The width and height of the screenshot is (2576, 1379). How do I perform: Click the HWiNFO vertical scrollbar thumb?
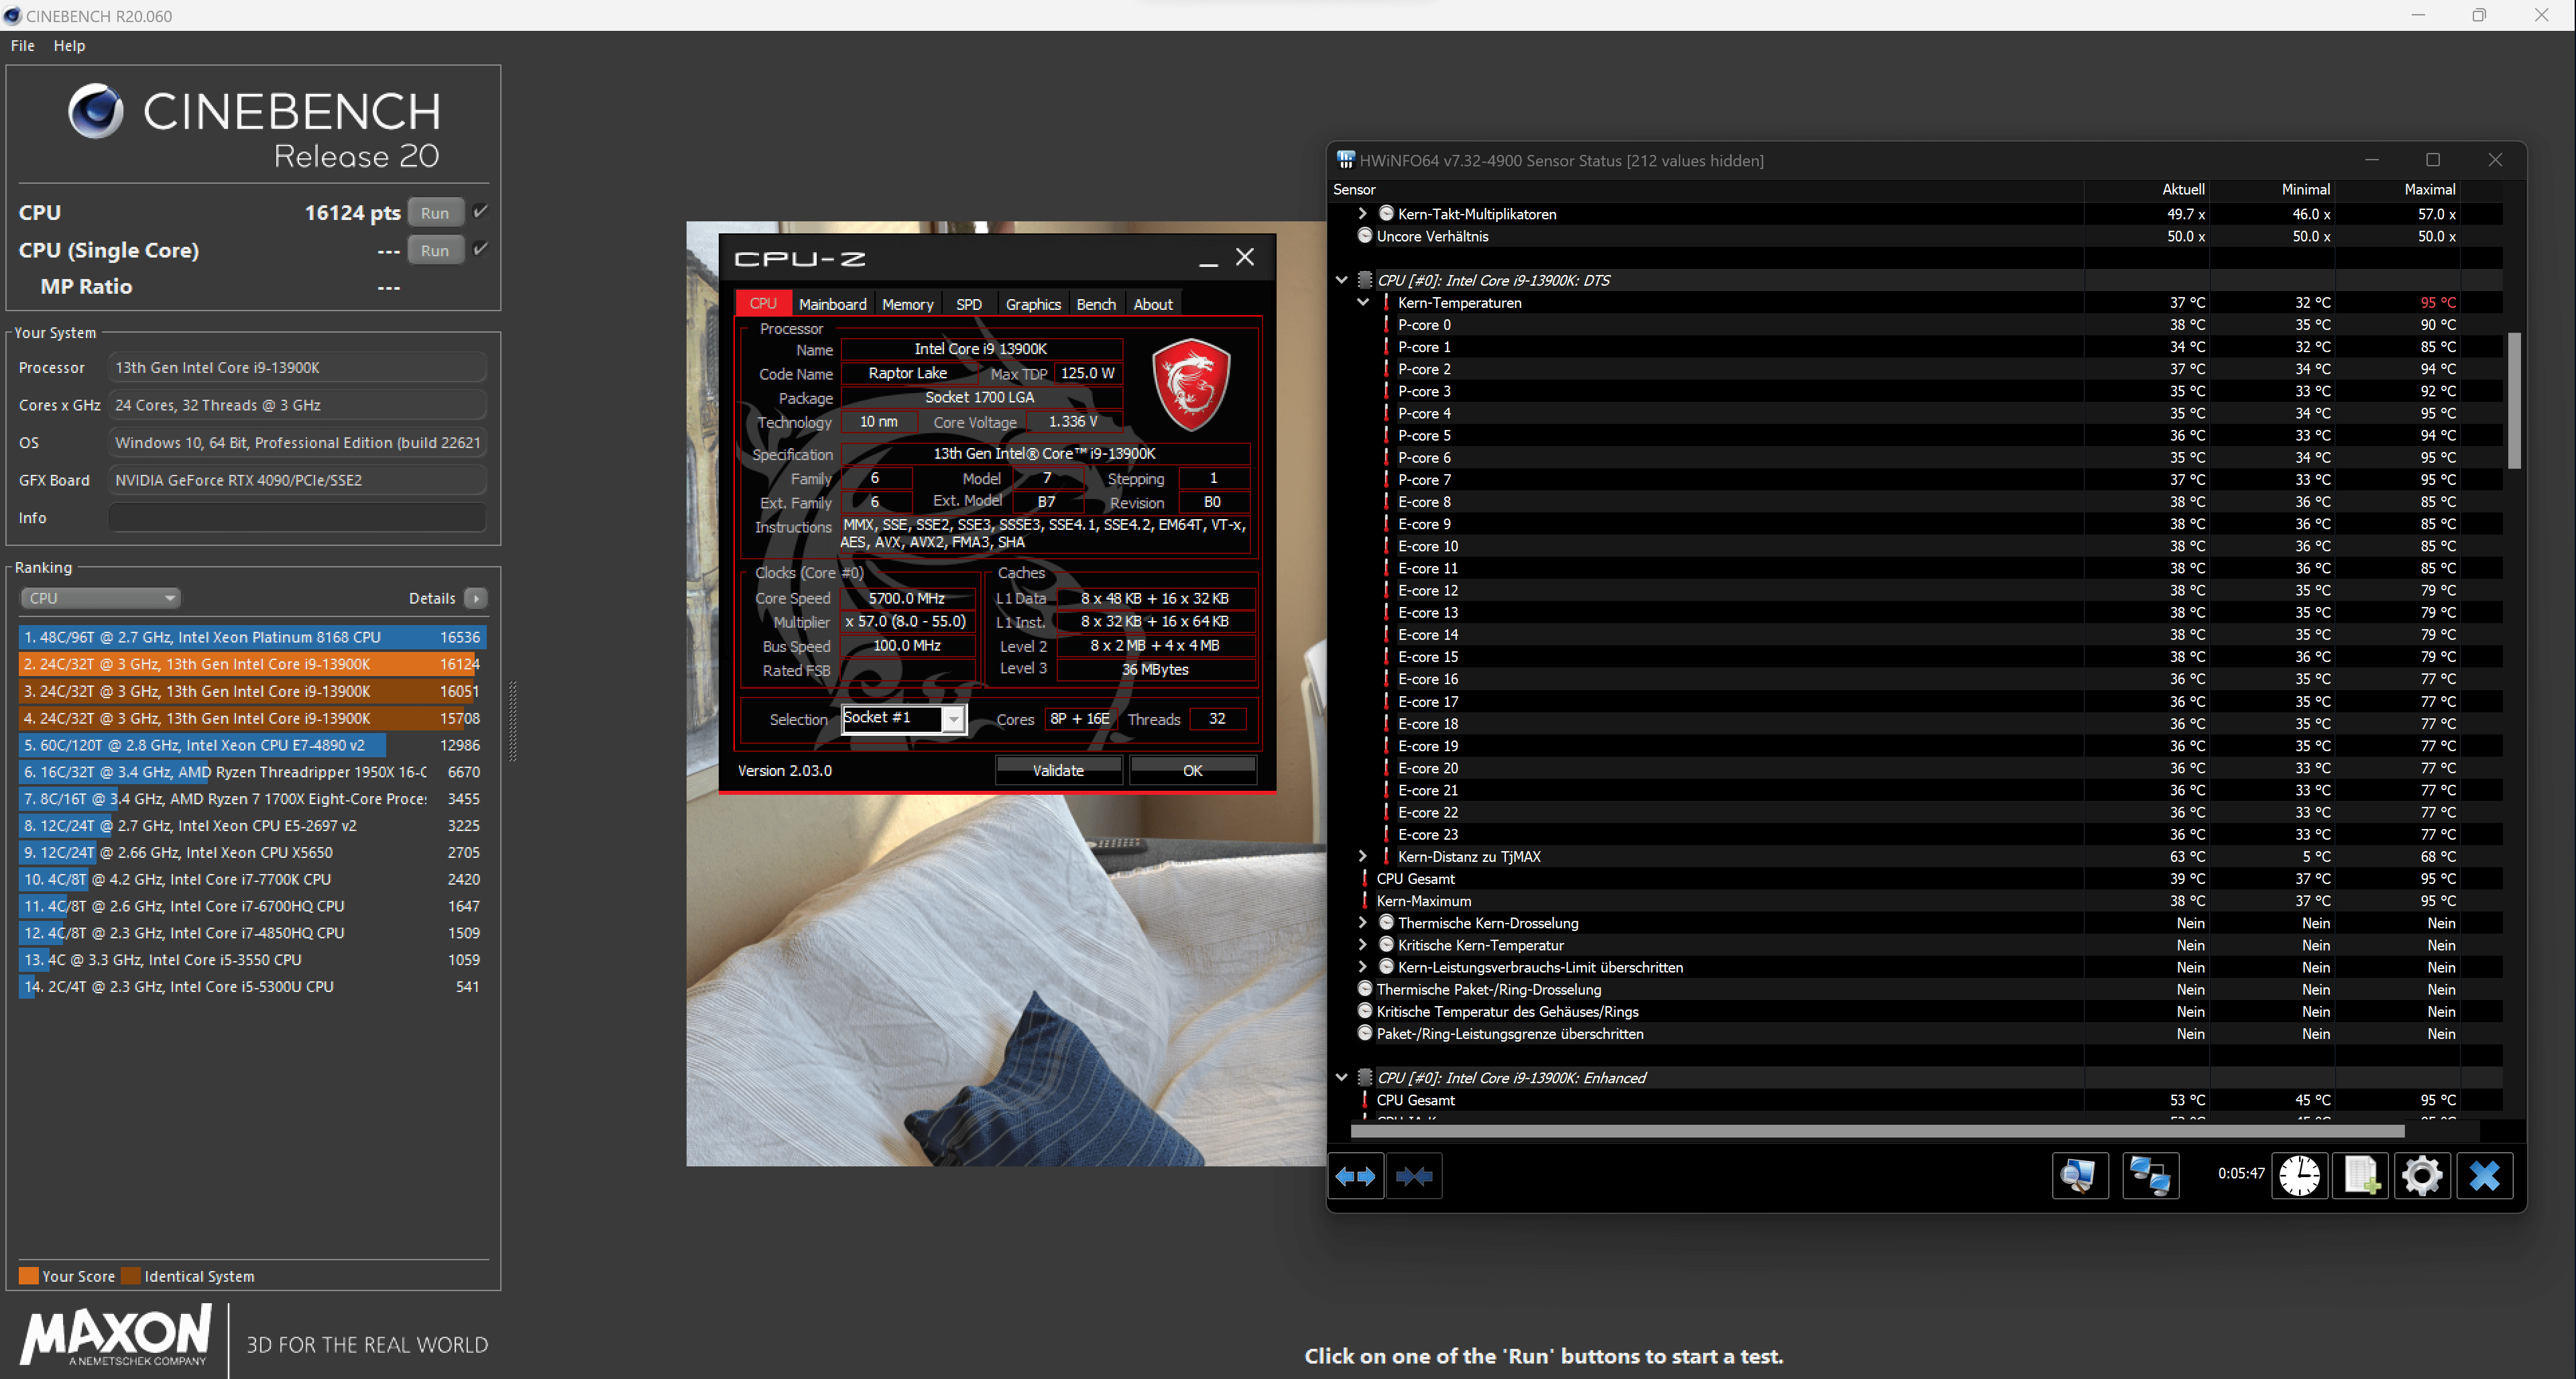tap(2513, 400)
